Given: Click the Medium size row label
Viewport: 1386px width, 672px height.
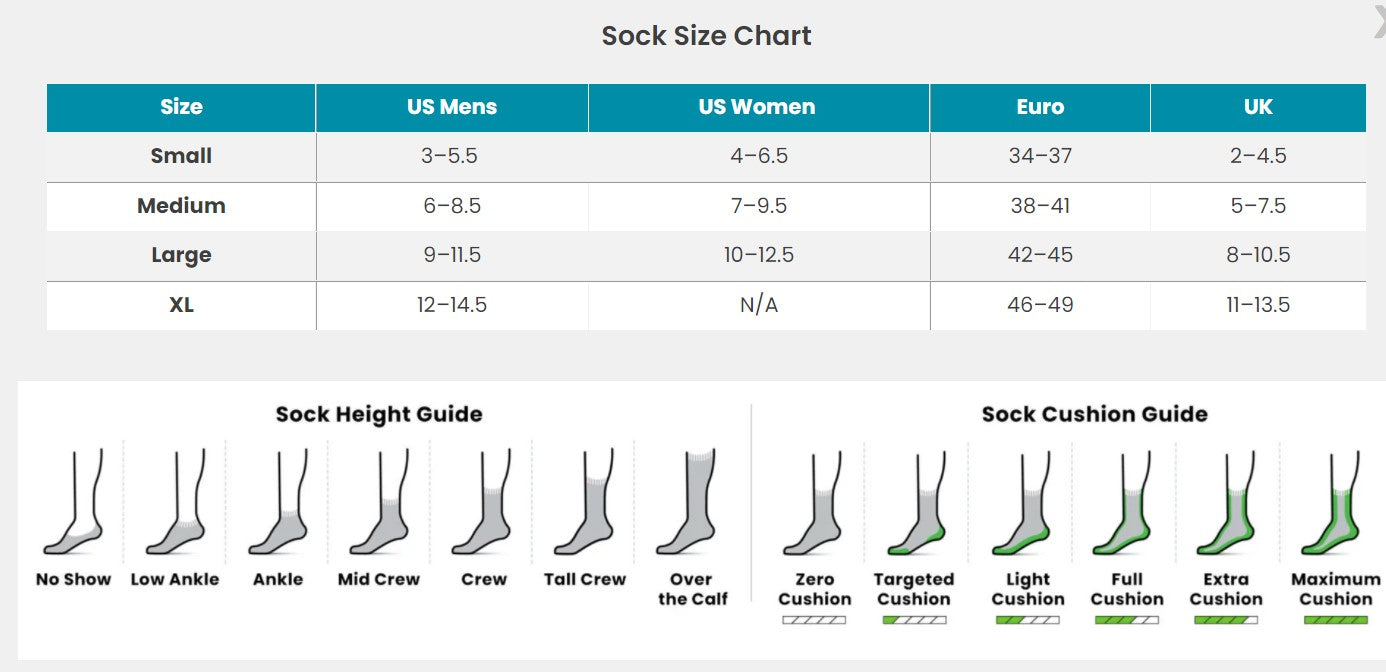Looking at the screenshot, I should [181, 206].
